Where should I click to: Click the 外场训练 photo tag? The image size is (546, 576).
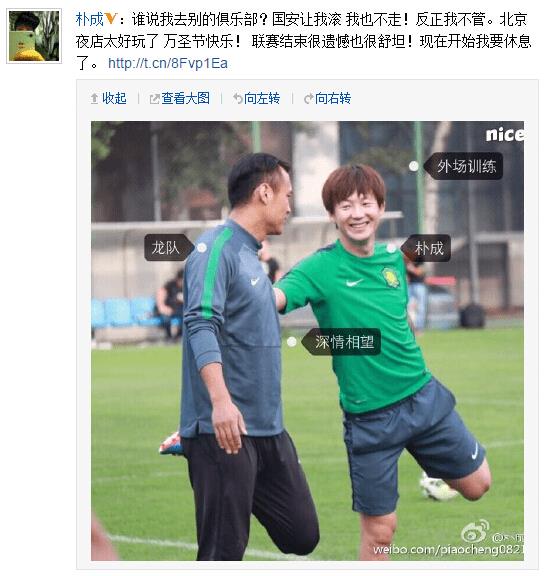tap(463, 166)
